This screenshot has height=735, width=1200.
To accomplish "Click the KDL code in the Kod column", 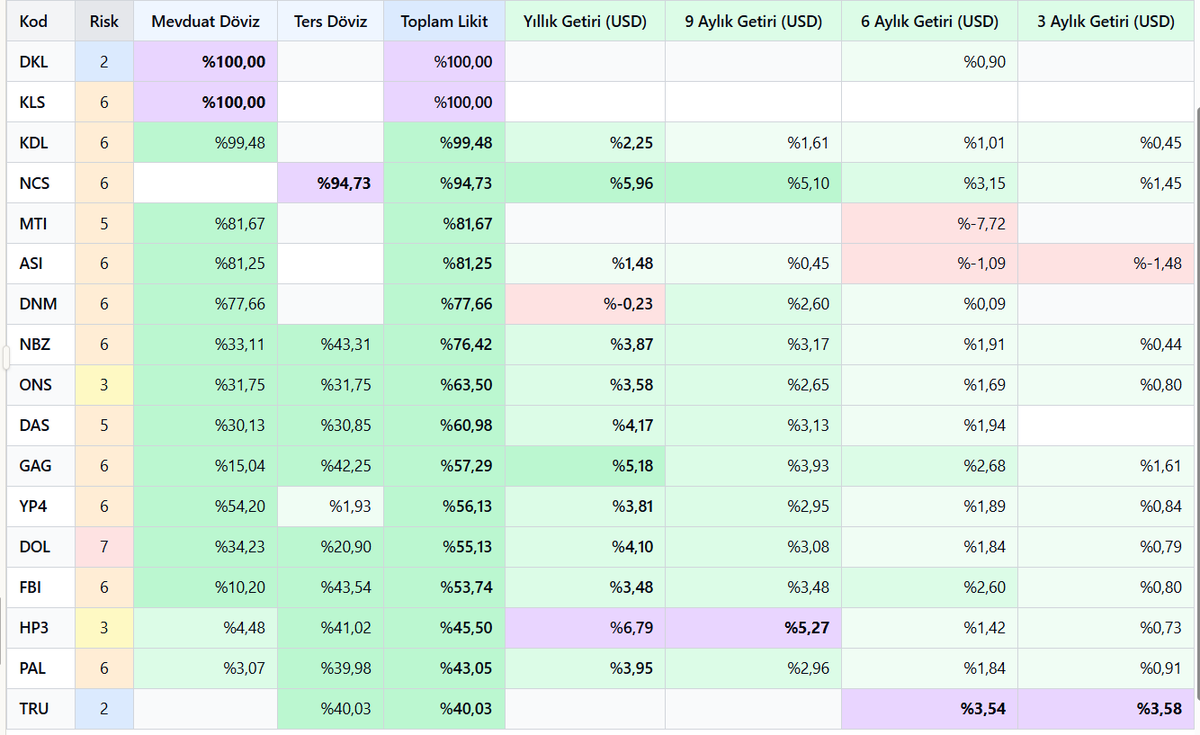I will pos(40,143).
